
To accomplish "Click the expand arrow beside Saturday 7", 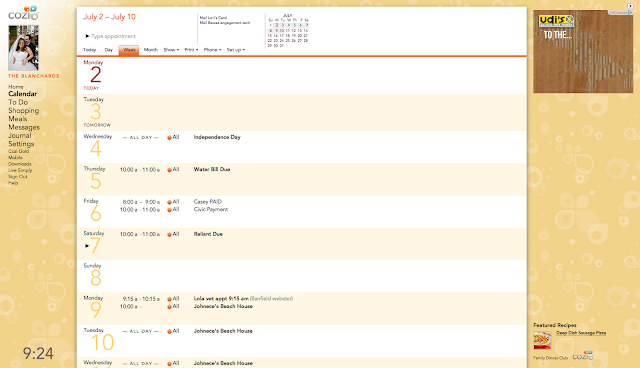I will [x=87, y=246].
